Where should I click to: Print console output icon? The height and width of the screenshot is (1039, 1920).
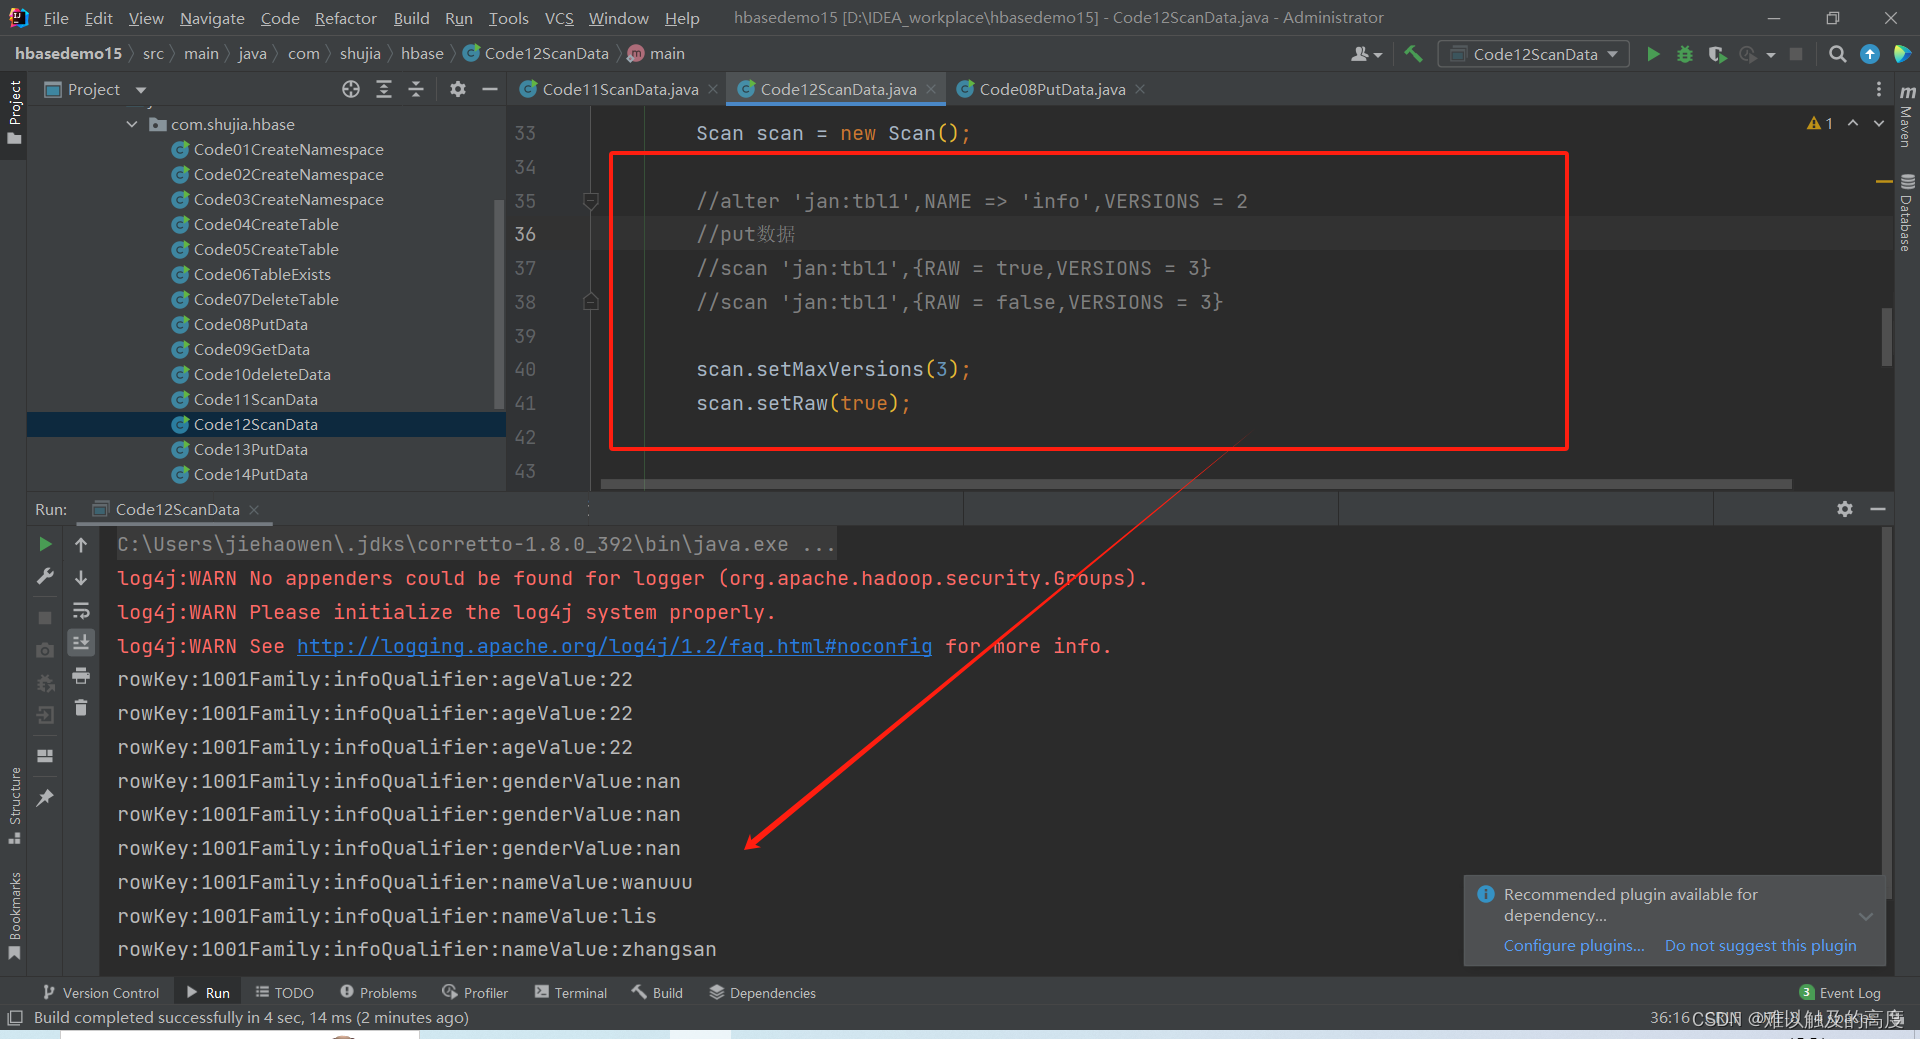[81, 676]
